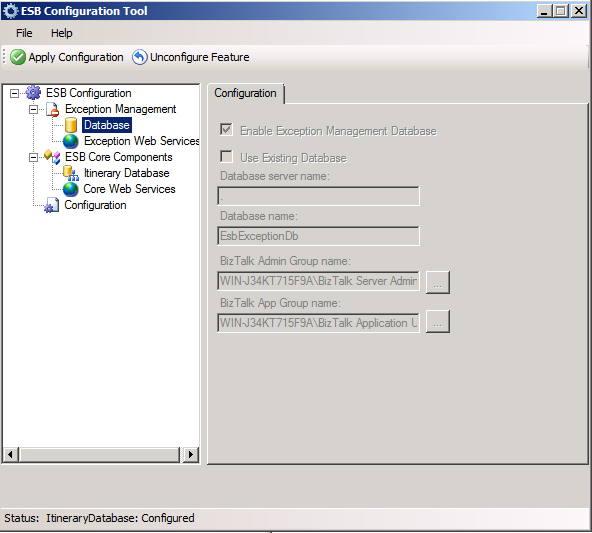This screenshot has height=533, width=592.
Task: Click the 'Database name:' label
Action: click(259, 216)
